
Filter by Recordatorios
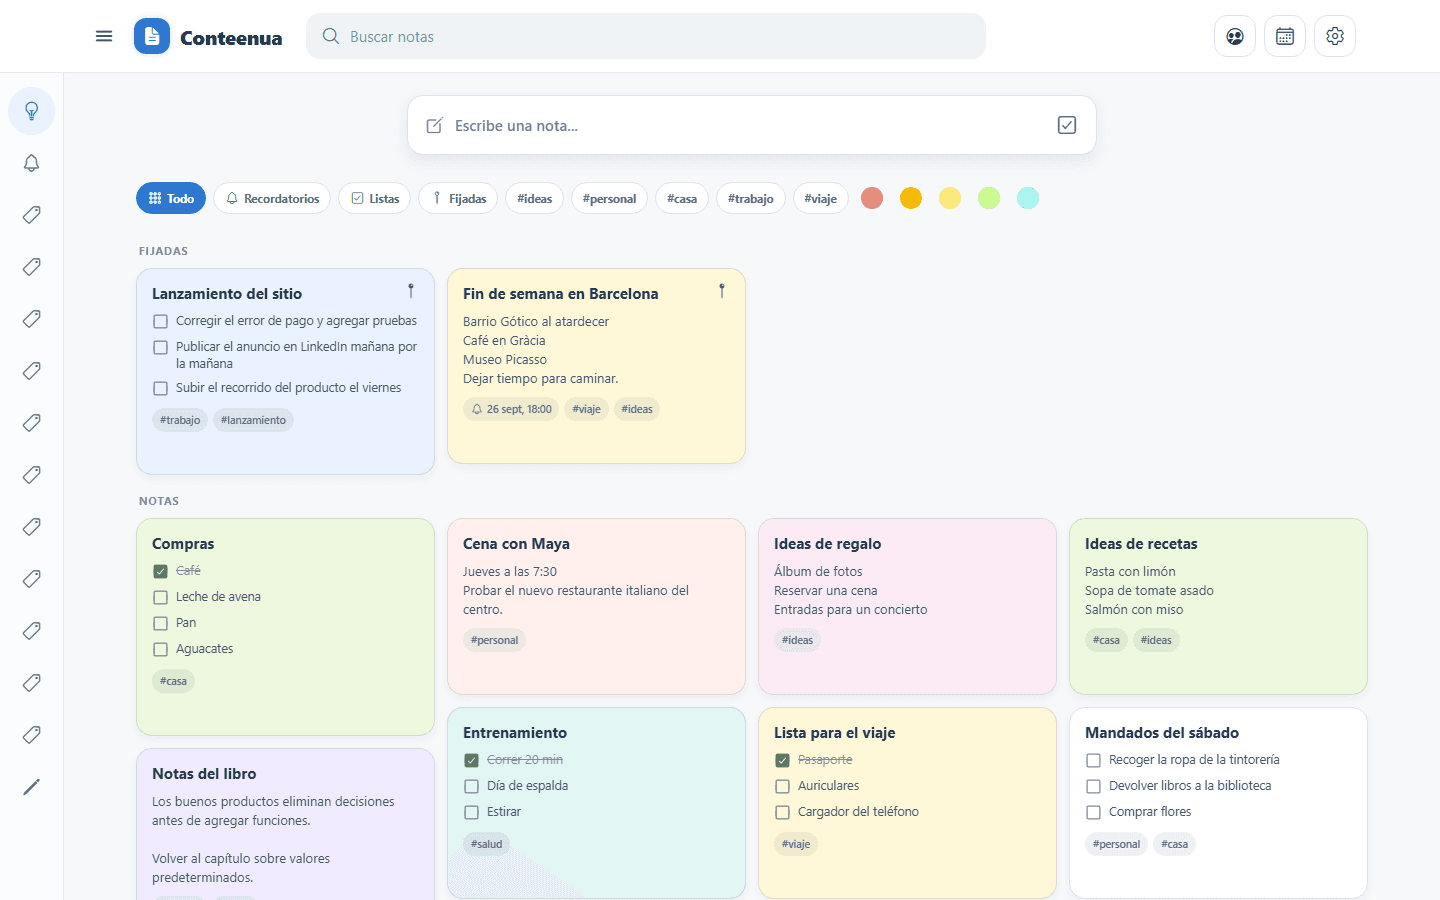[x=272, y=198]
